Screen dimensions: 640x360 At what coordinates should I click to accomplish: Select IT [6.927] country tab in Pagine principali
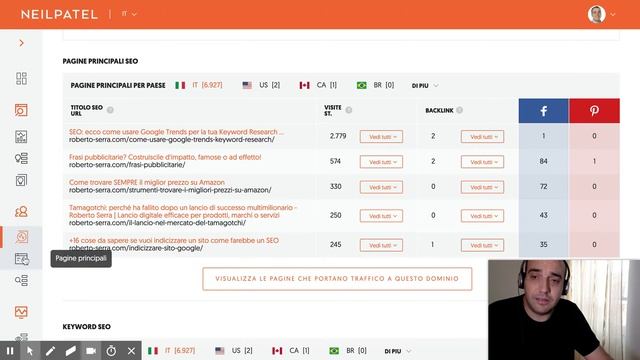pyautogui.click(x=199, y=85)
